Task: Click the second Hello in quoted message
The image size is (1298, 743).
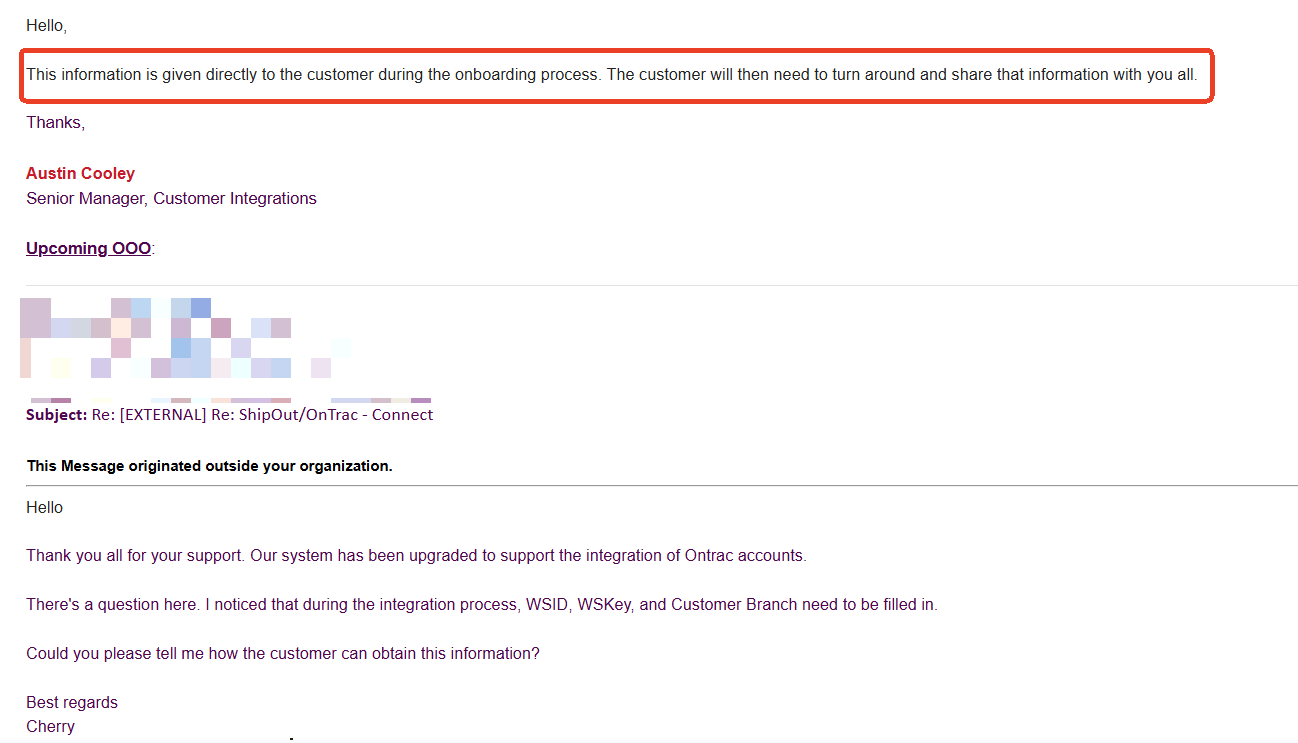Action: (x=44, y=508)
